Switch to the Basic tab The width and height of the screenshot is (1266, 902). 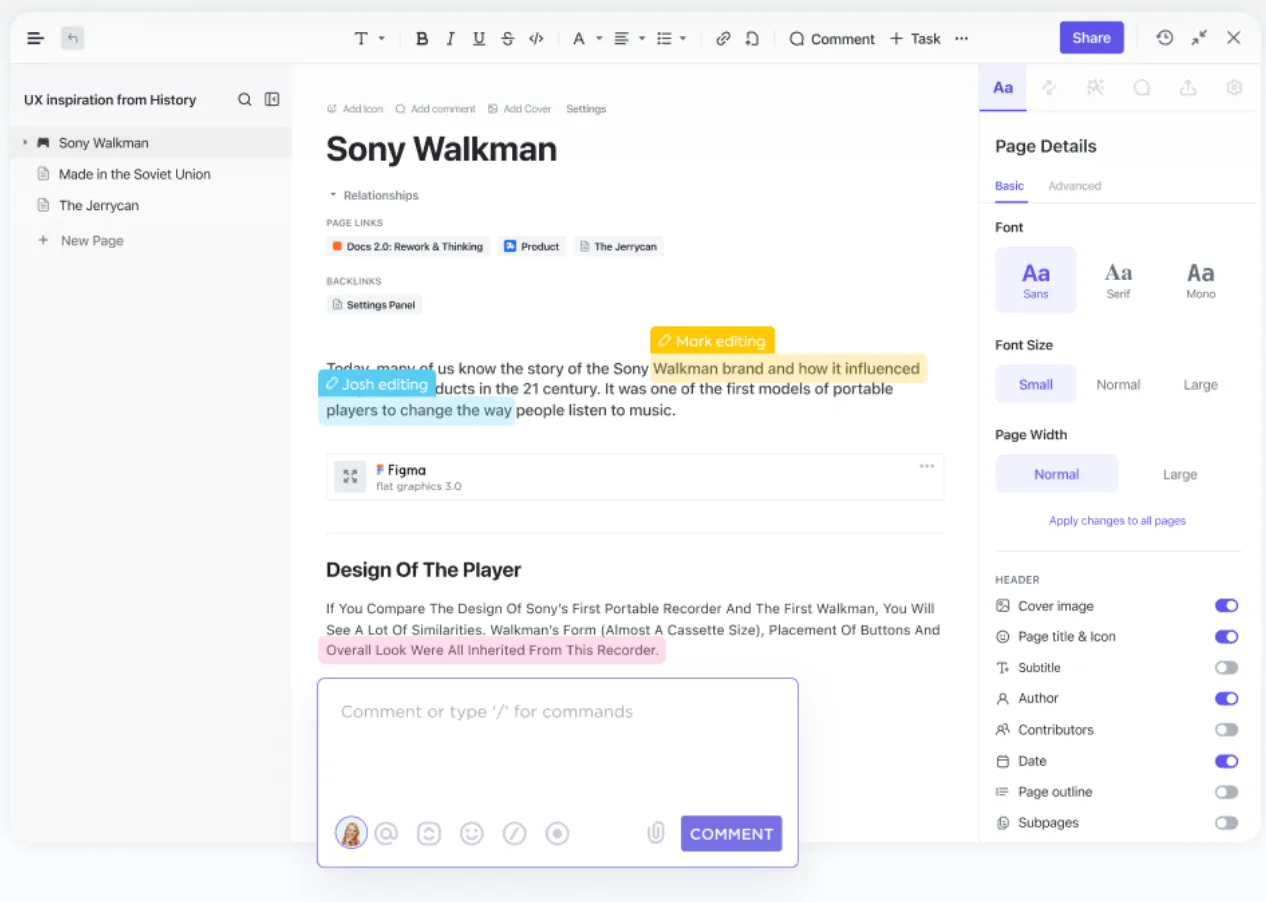tap(1009, 186)
